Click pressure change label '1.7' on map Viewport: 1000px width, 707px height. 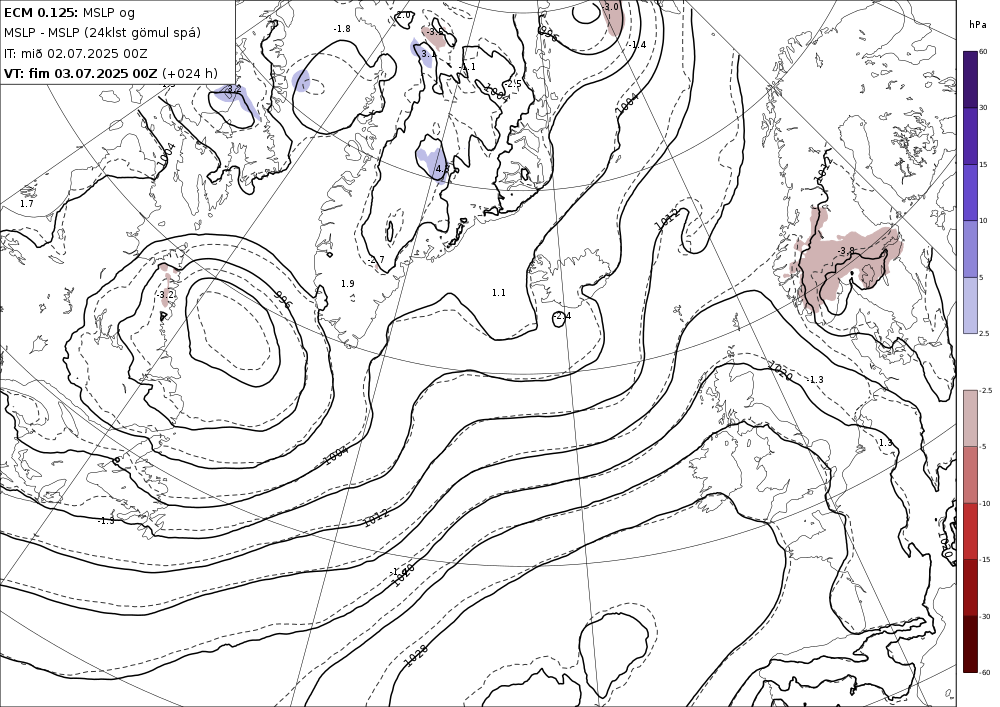coord(26,204)
